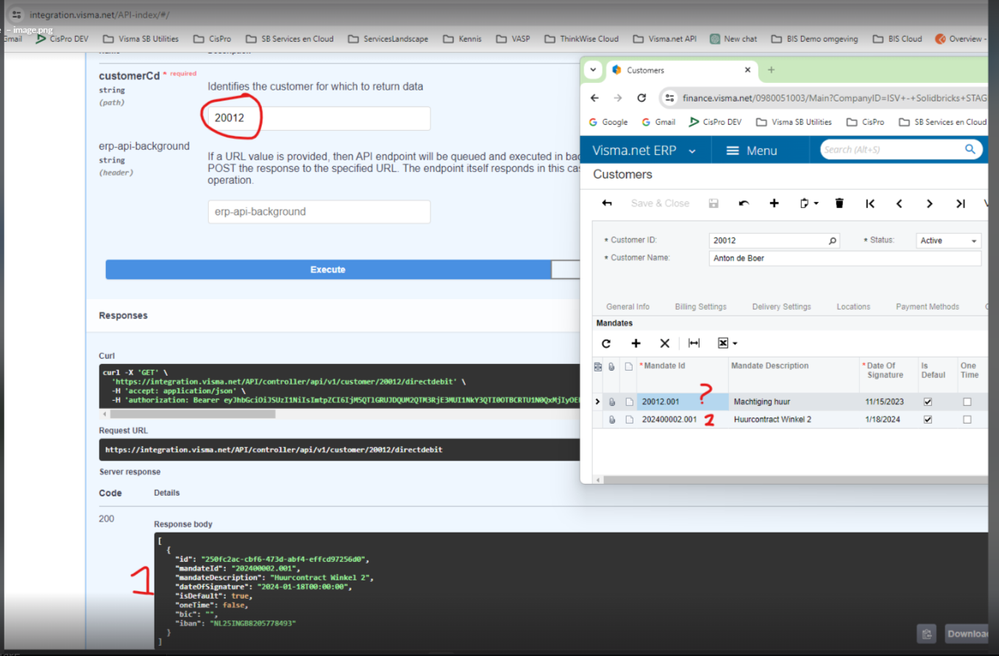Click the Save & Close button

[x=659, y=203]
